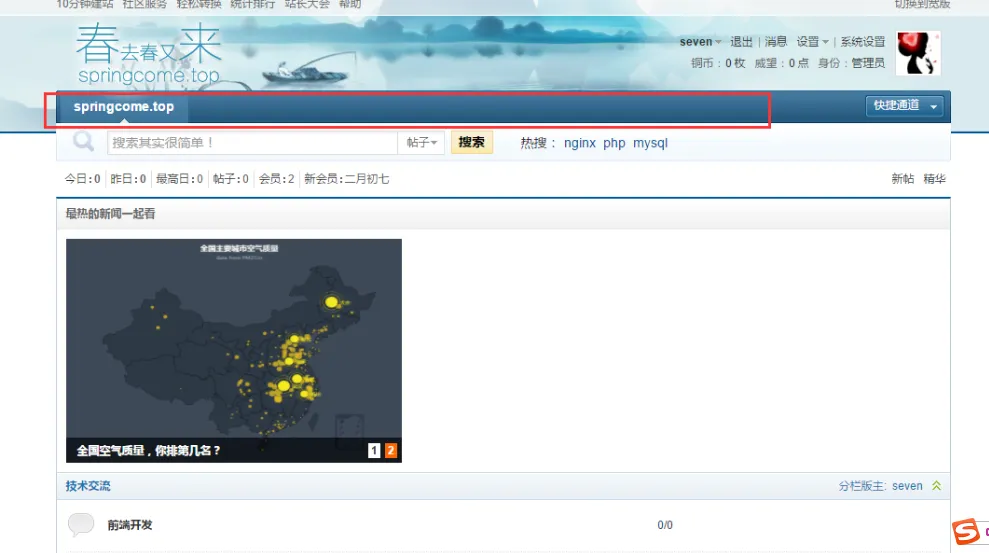Click the 退出 logout link
Screen dimensions: 989x553
pos(741,42)
